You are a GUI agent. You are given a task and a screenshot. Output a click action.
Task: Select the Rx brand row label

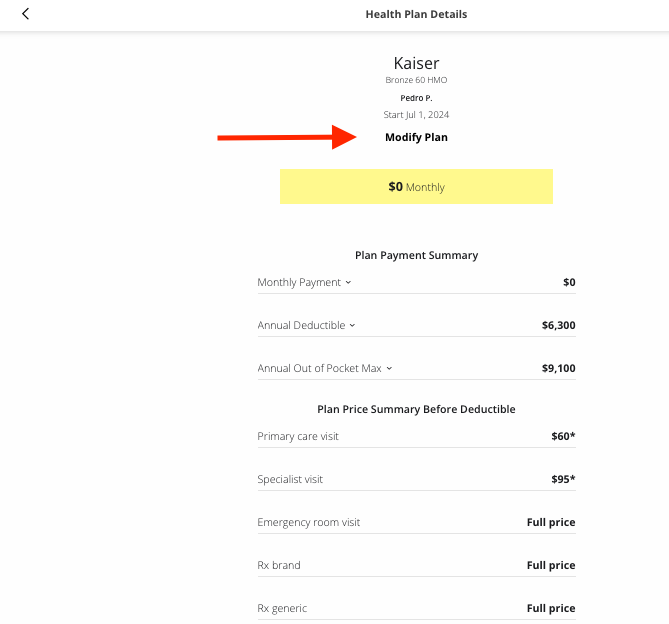point(279,565)
